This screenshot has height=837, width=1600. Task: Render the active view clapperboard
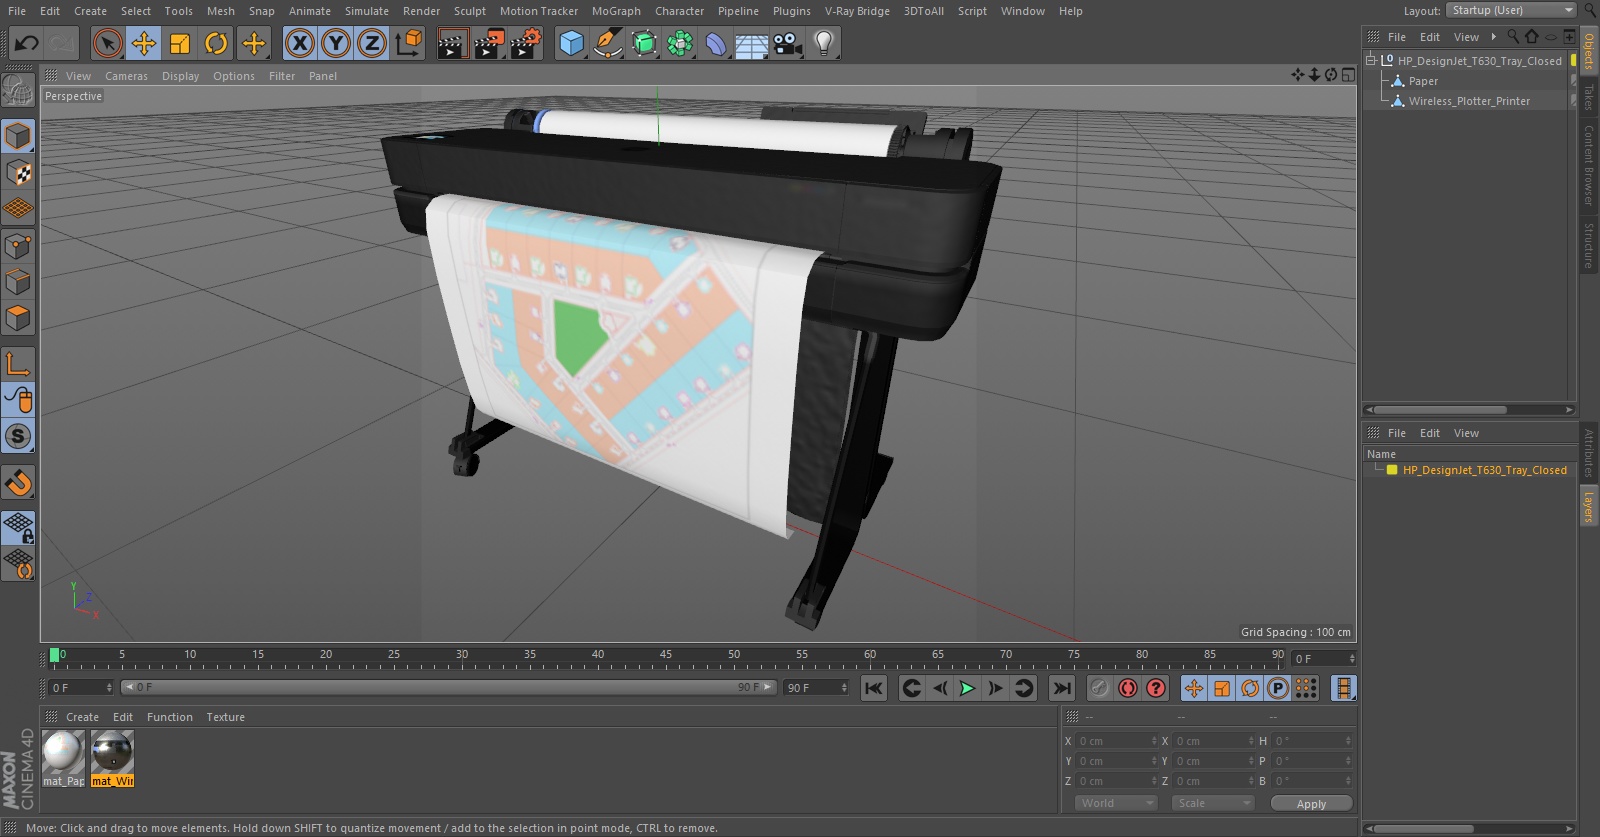452,43
